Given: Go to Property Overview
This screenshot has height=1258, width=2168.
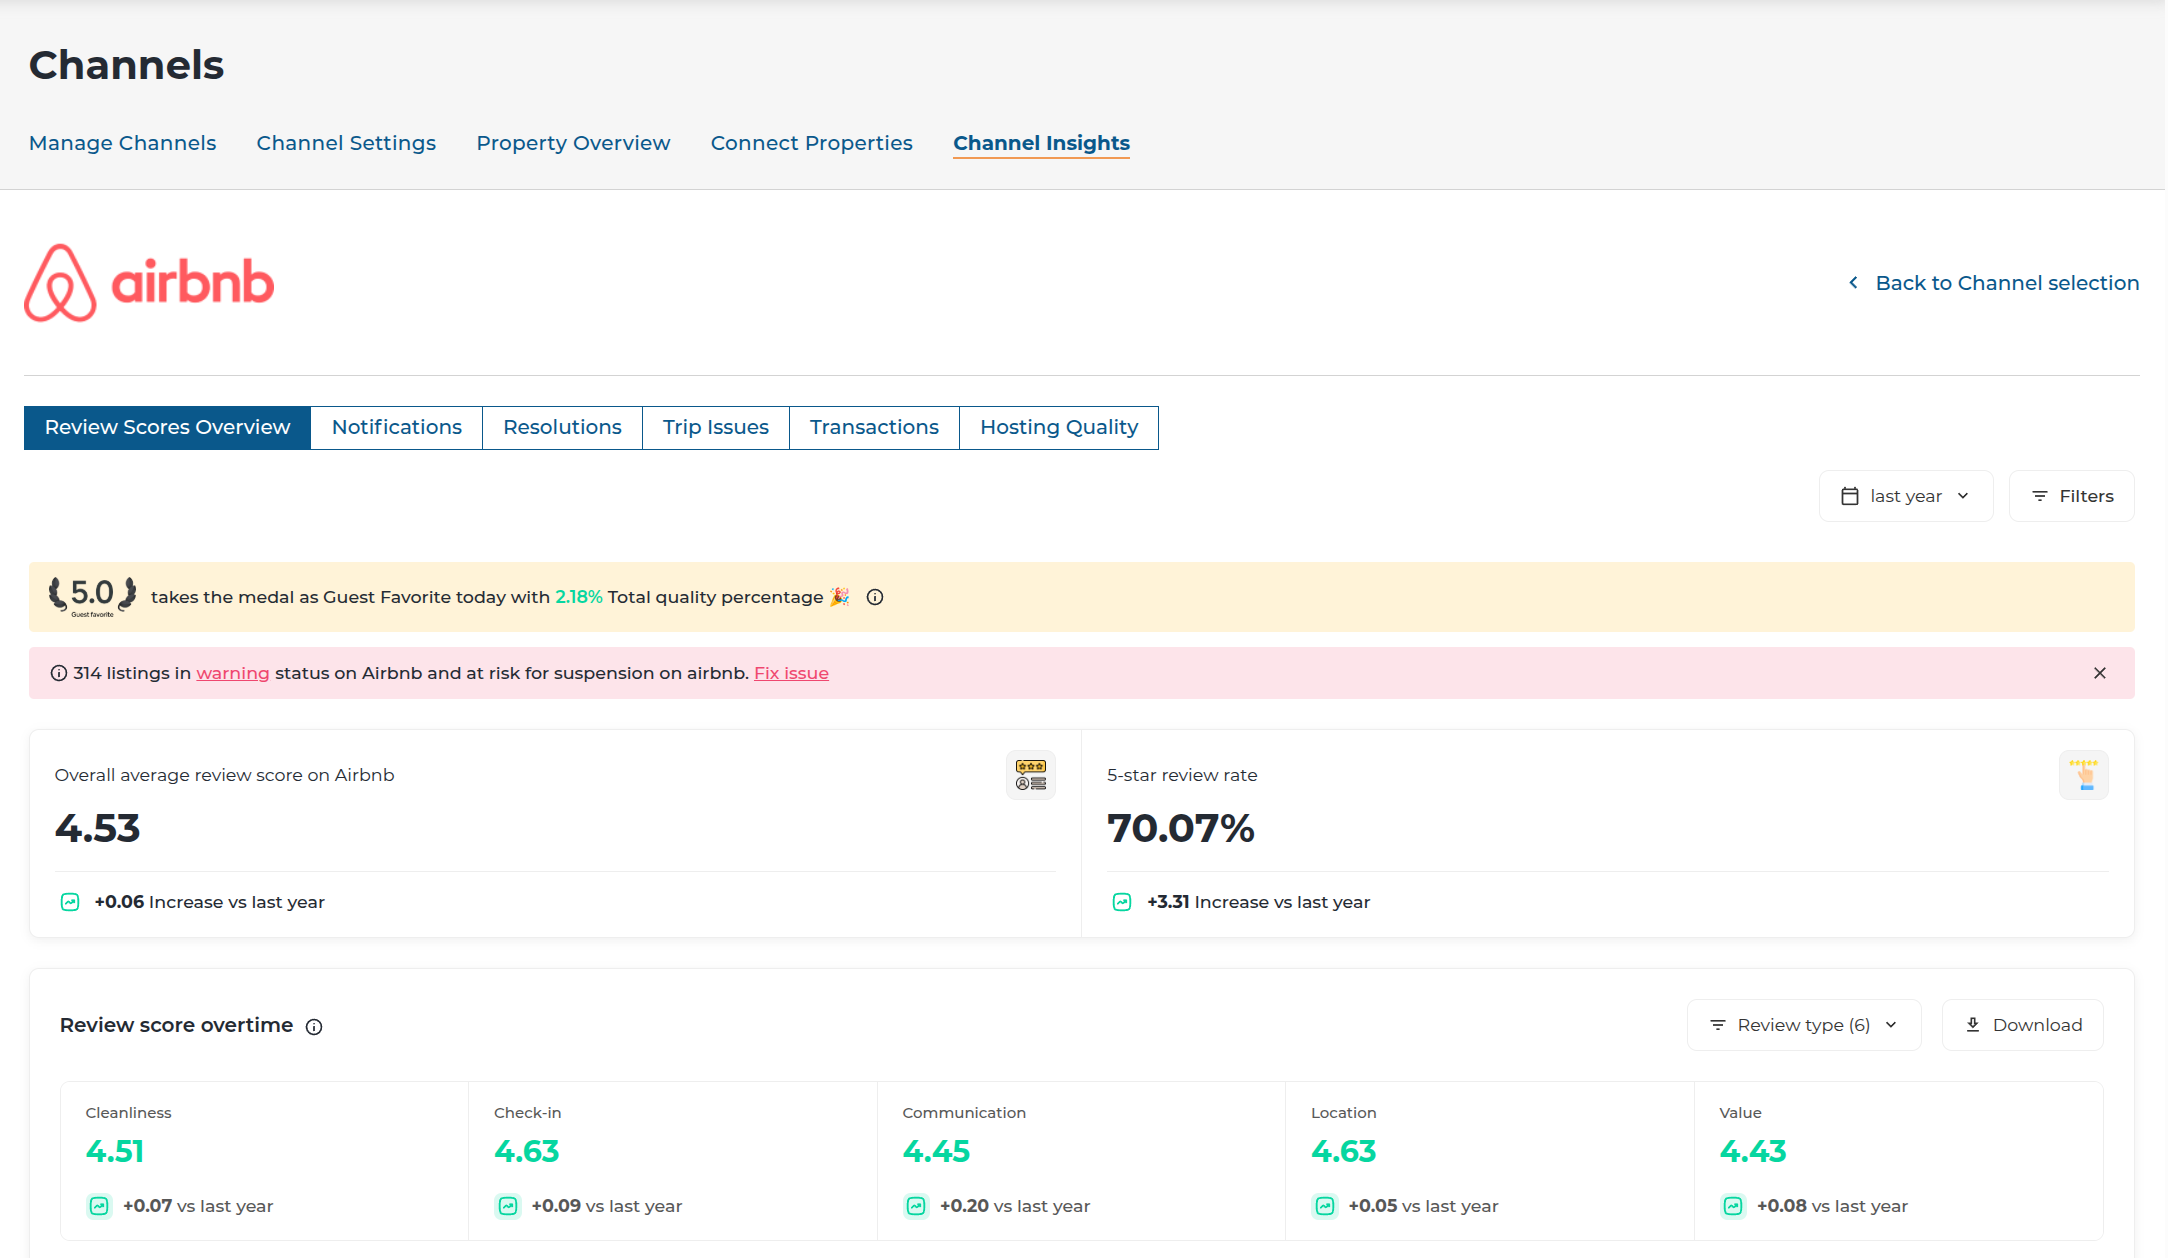Looking at the screenshot, I should (573, 143).
